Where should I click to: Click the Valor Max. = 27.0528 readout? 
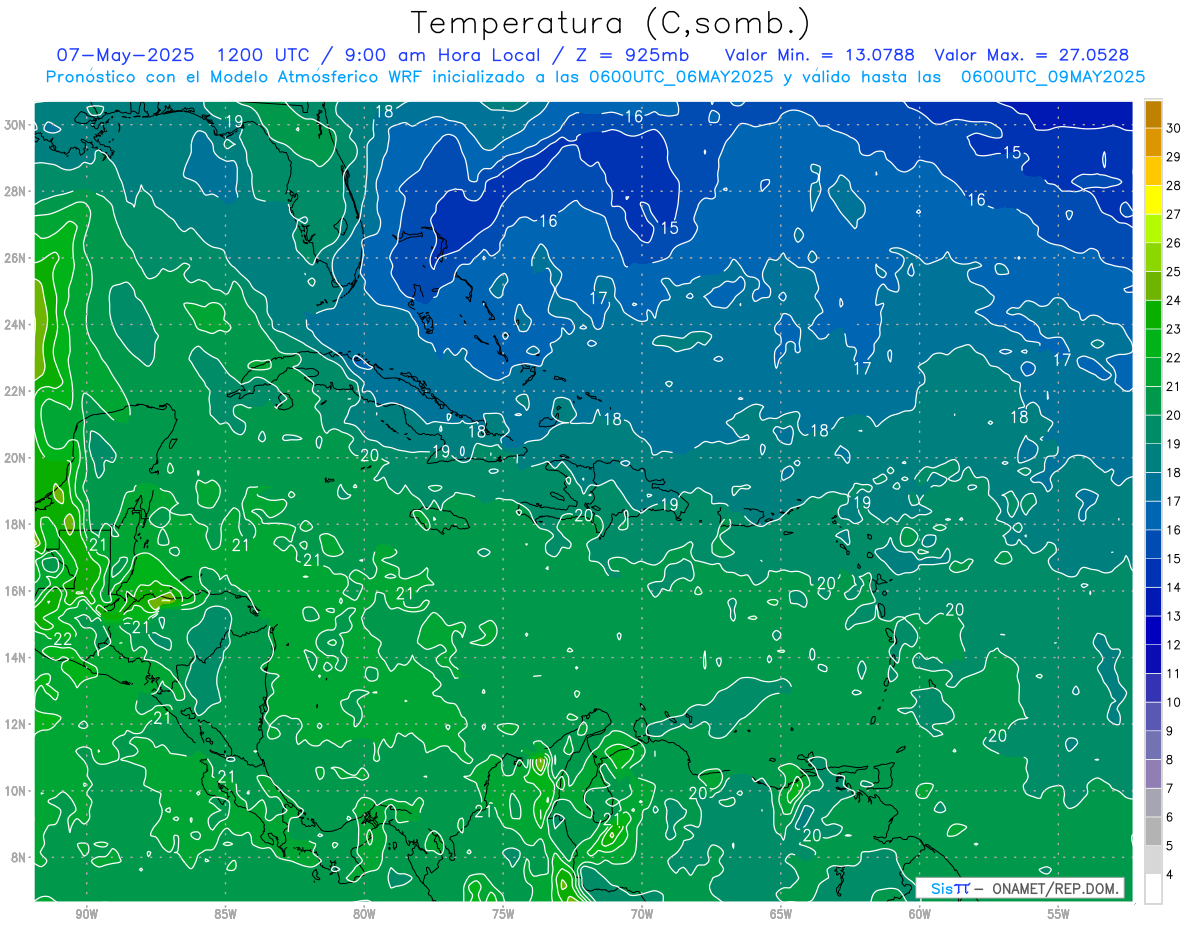click(1032, 55)
